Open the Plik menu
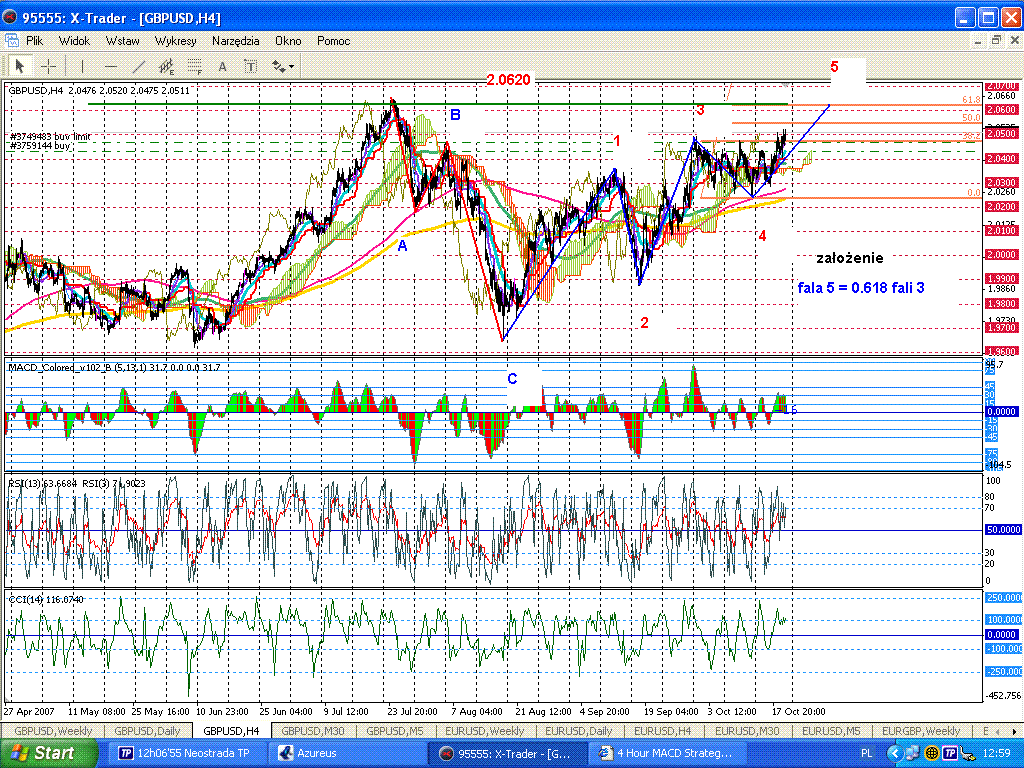 (35, 40)
